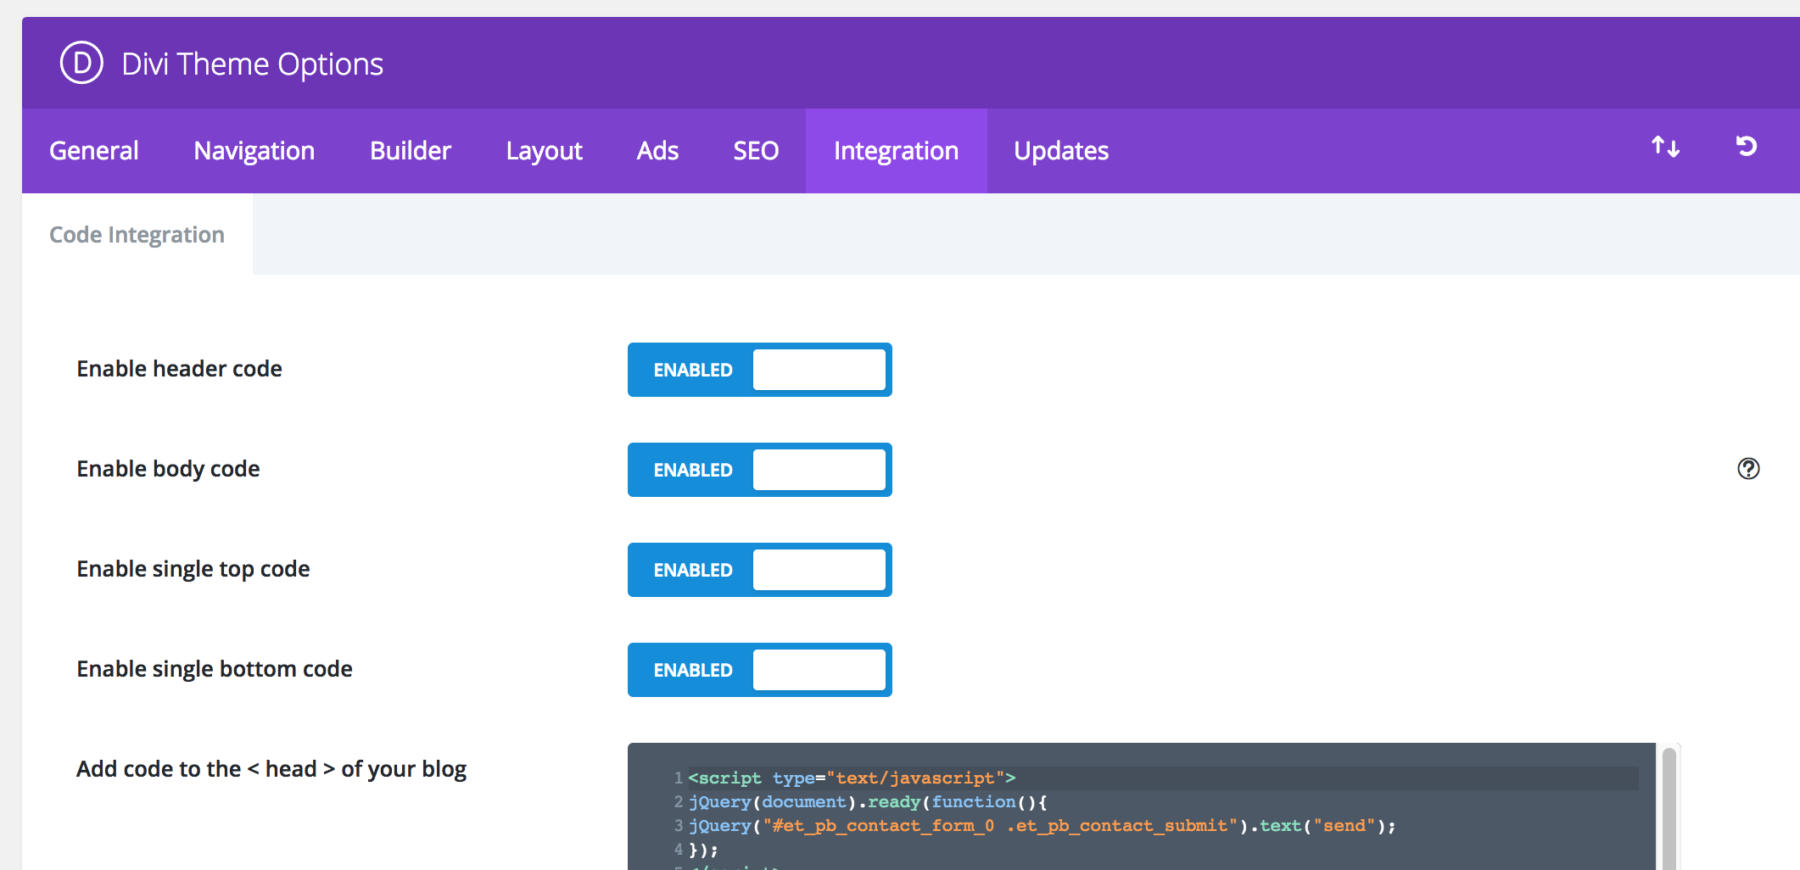Click code line 3 contact submit text

1041,826
